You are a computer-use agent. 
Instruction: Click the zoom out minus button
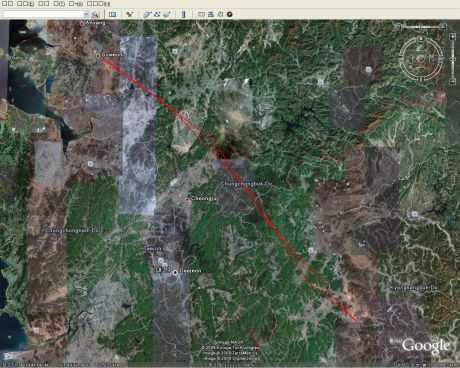coord(452,81)
